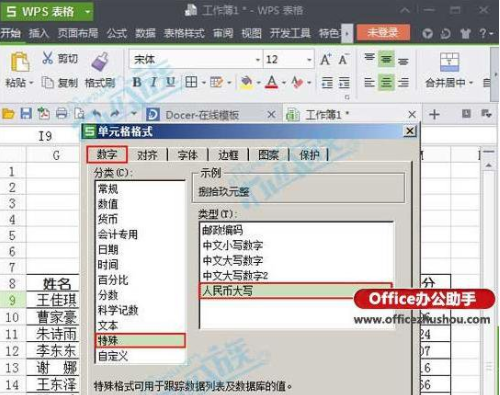Click the print preview icon
The width and height of the screenshot is (500, 395).
tap(79, 114)
